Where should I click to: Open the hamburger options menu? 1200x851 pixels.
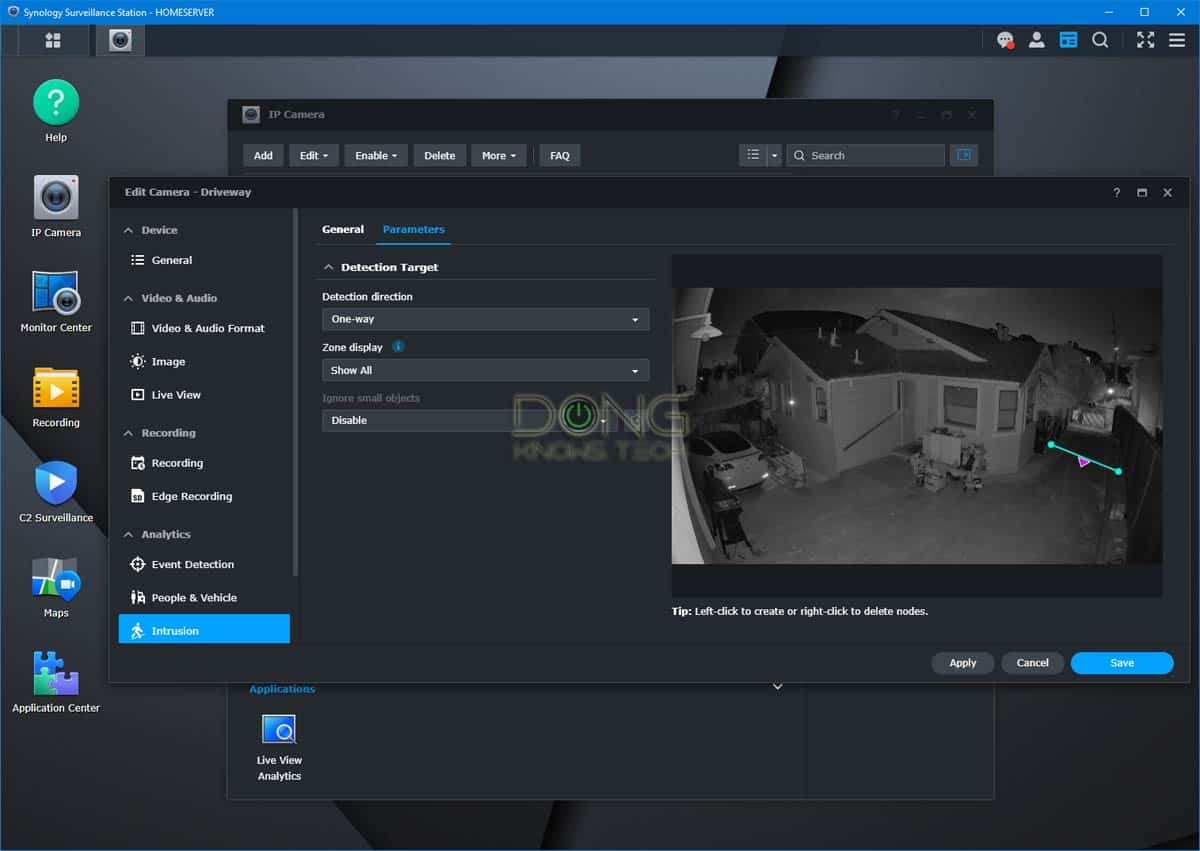(1177, 40)
